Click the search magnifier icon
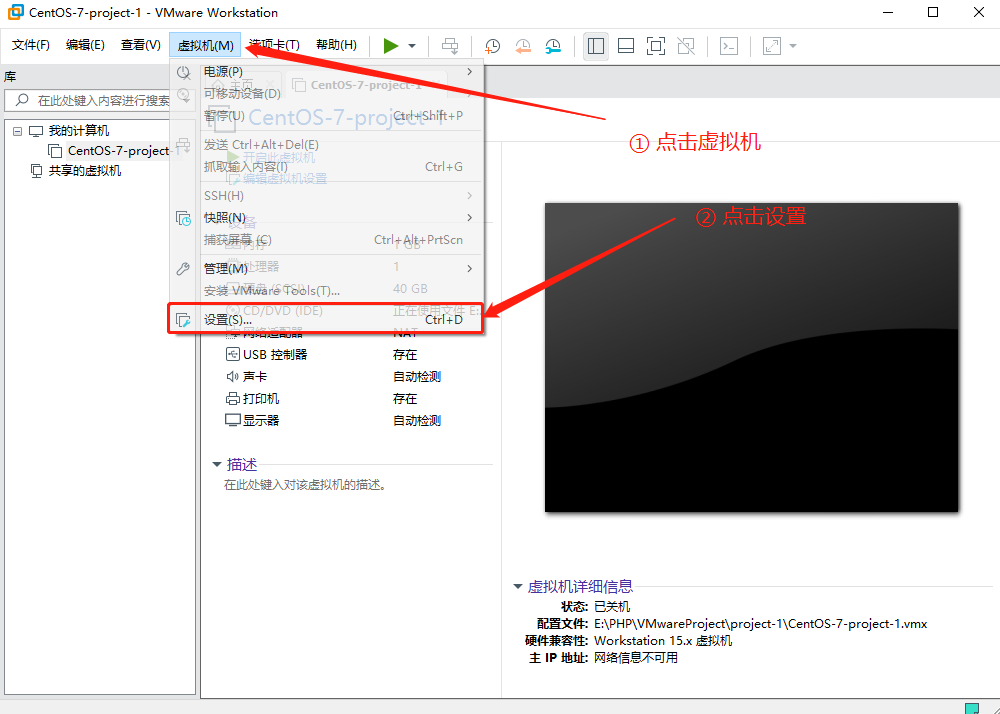The width and height of the screenshot is (1000, 714). [x=22, y=100]
